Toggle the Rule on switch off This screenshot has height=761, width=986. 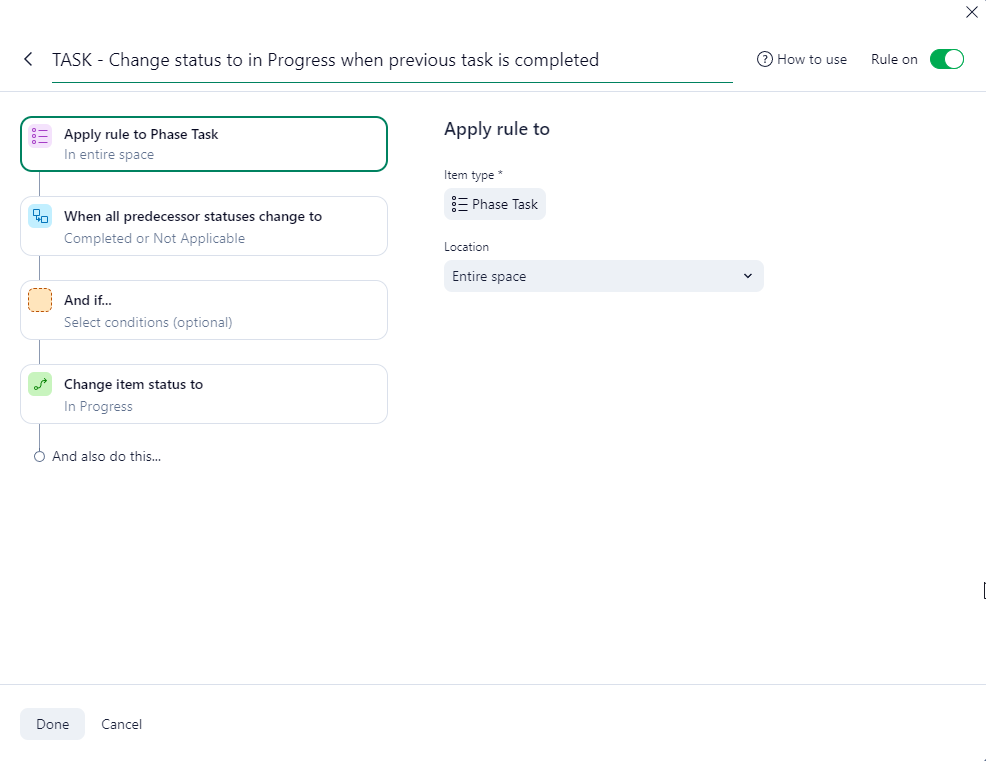click(x=946, y=59)
